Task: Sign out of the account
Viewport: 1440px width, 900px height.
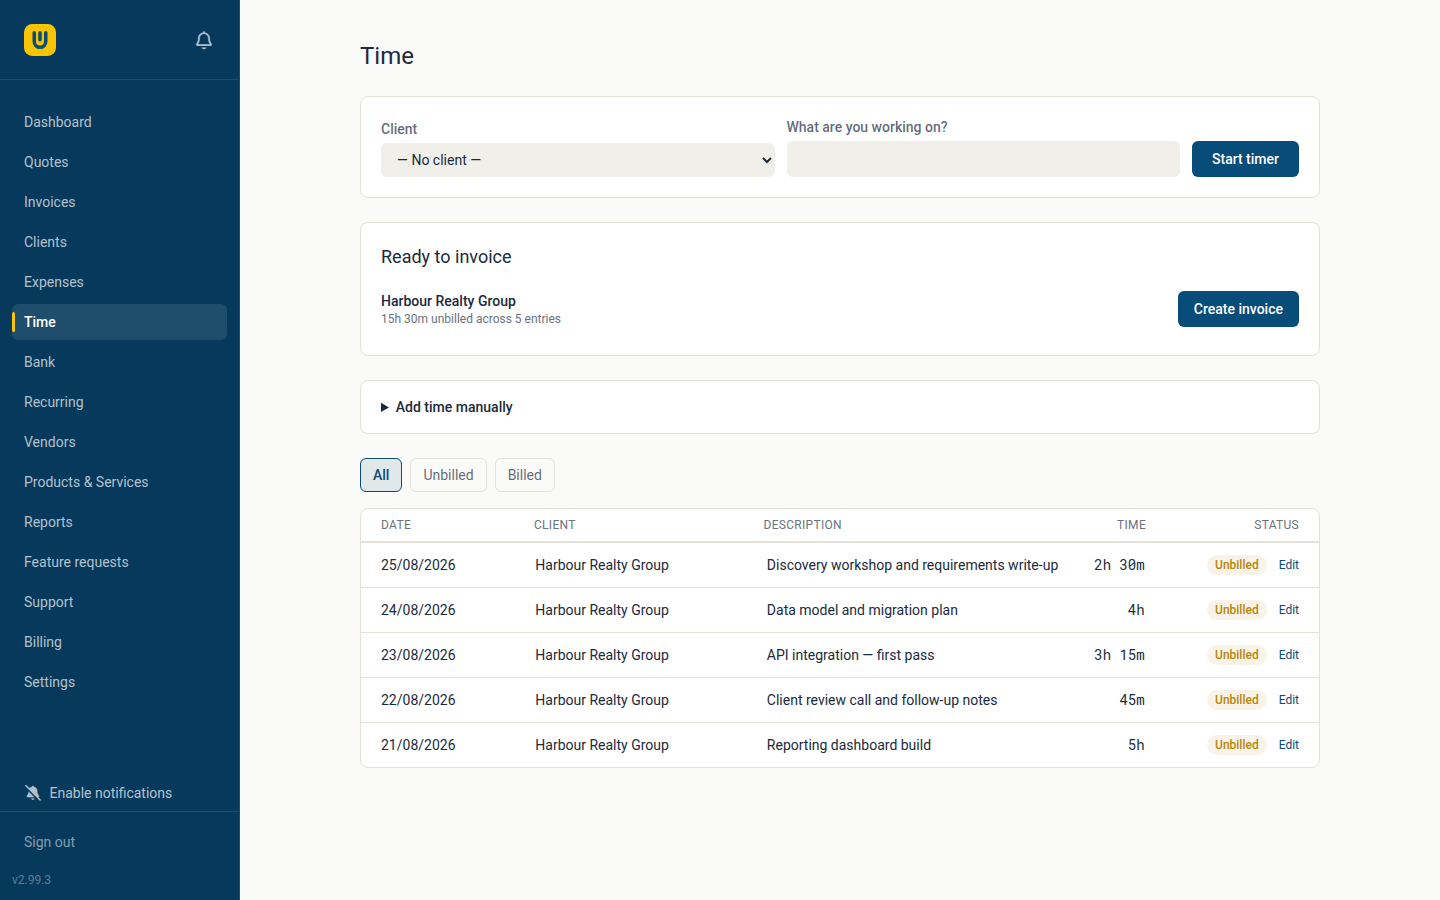Action: point(50,842)
